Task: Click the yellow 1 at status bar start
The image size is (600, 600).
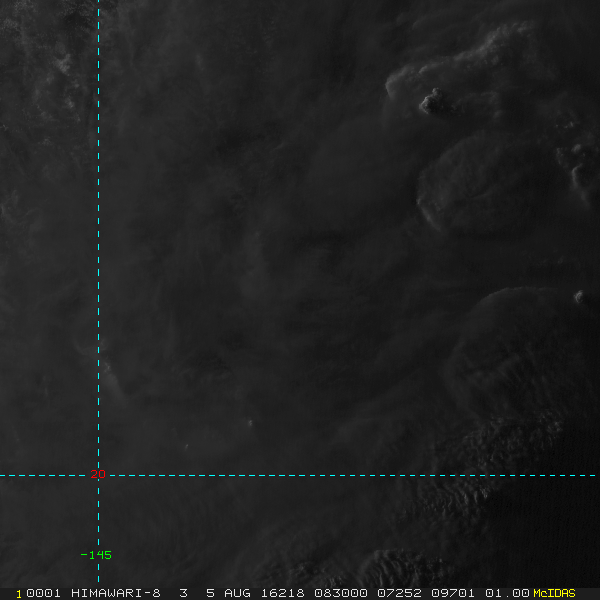Action: pos(18,593)
